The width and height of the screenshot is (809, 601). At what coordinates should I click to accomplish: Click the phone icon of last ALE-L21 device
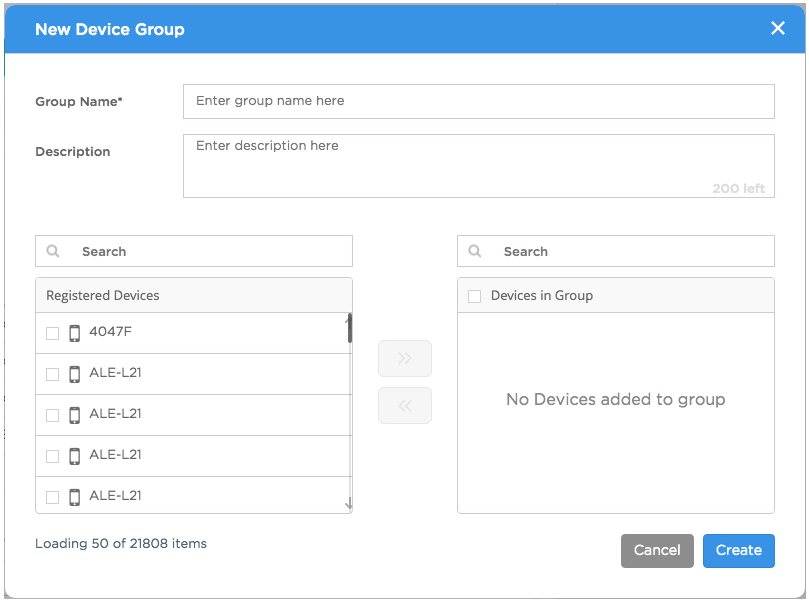click(x=74, y=497)
